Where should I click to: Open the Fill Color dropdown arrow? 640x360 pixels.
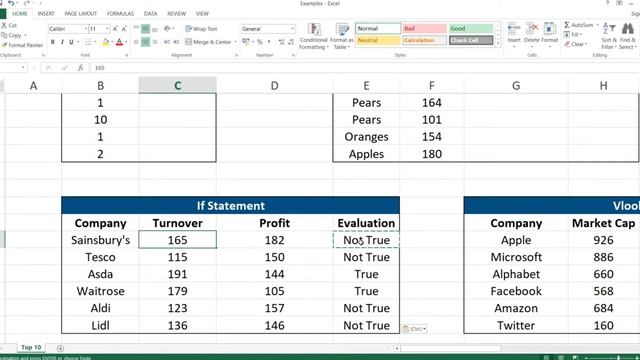tap(112, 42)
